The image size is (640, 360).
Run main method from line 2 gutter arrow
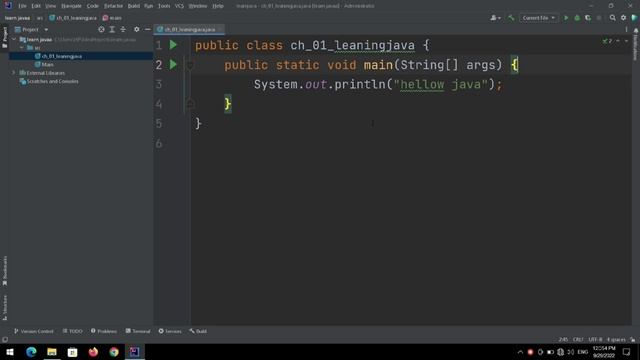click(173, 64)
